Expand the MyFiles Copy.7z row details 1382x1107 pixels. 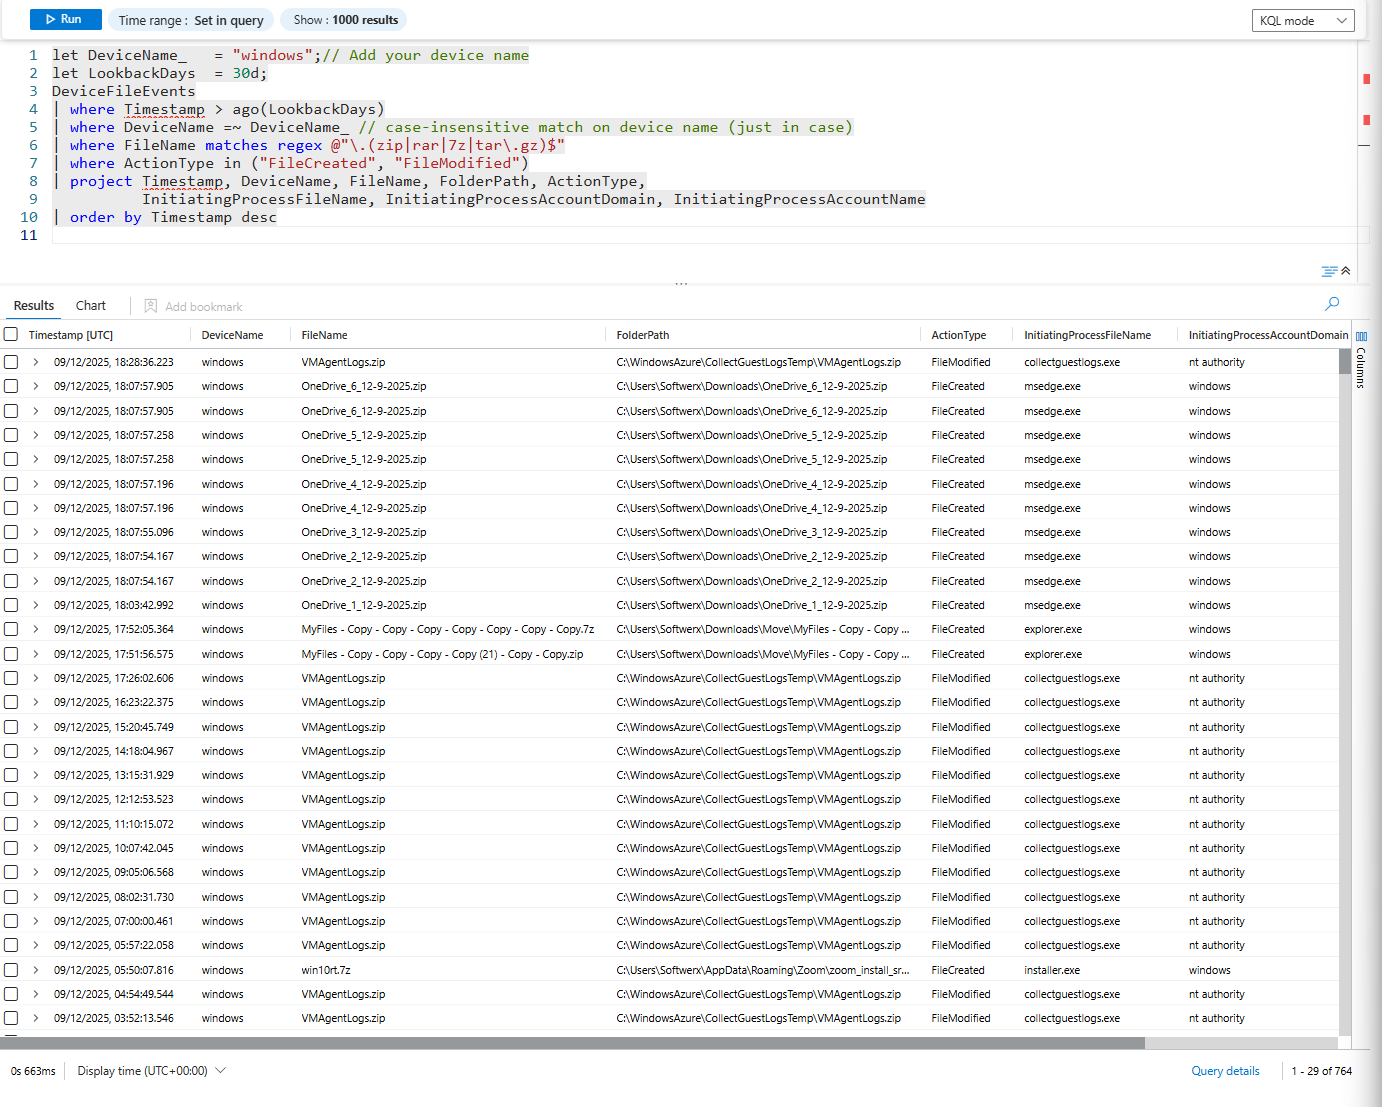coord(36,630)
